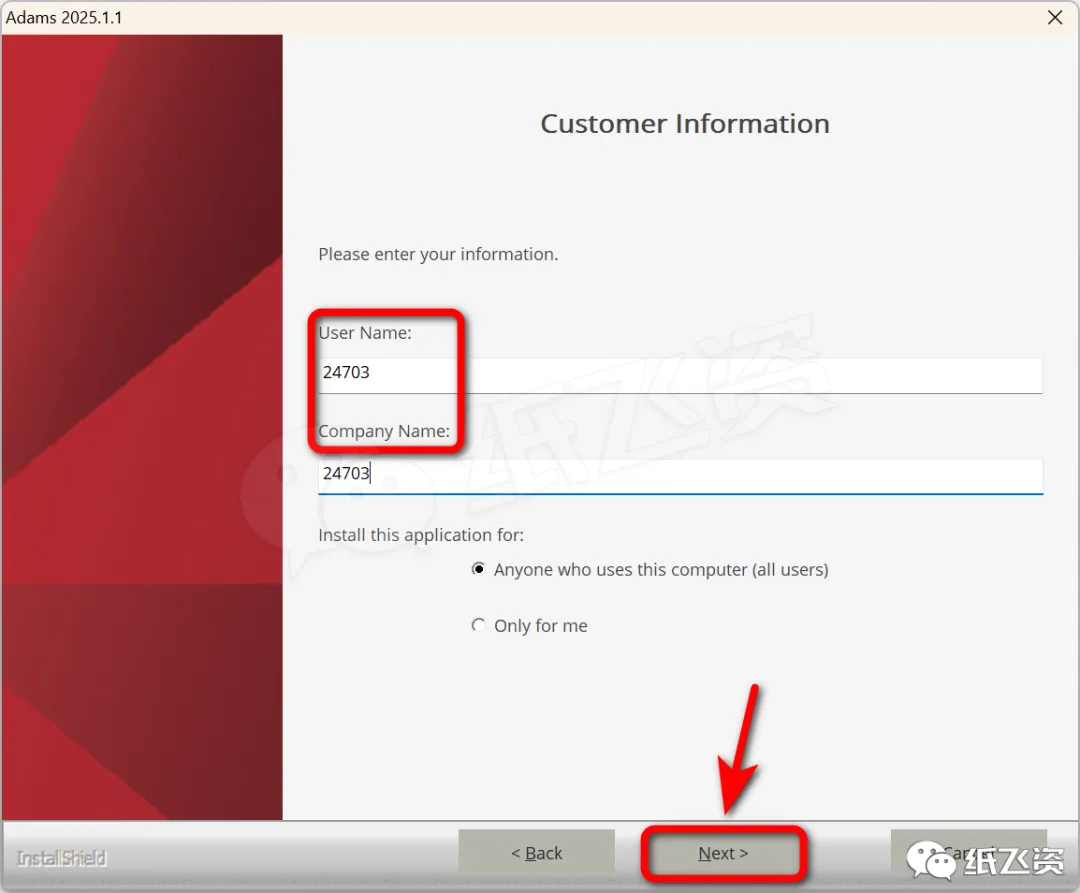Screen dimensions: 1080x893
Task: Focus the Company Name input field
Action: click(x=680, y=476)
